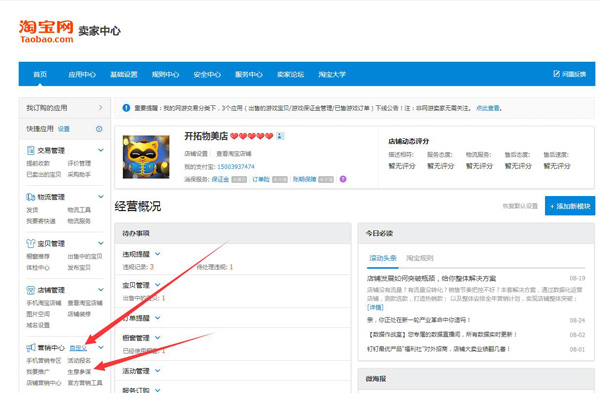Expand the 订单提醒 chevron

click(x=158, y=318)
